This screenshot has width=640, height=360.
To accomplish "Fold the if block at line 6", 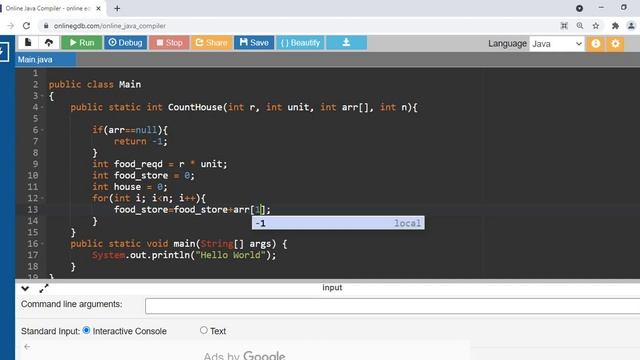I will point(42,130).
